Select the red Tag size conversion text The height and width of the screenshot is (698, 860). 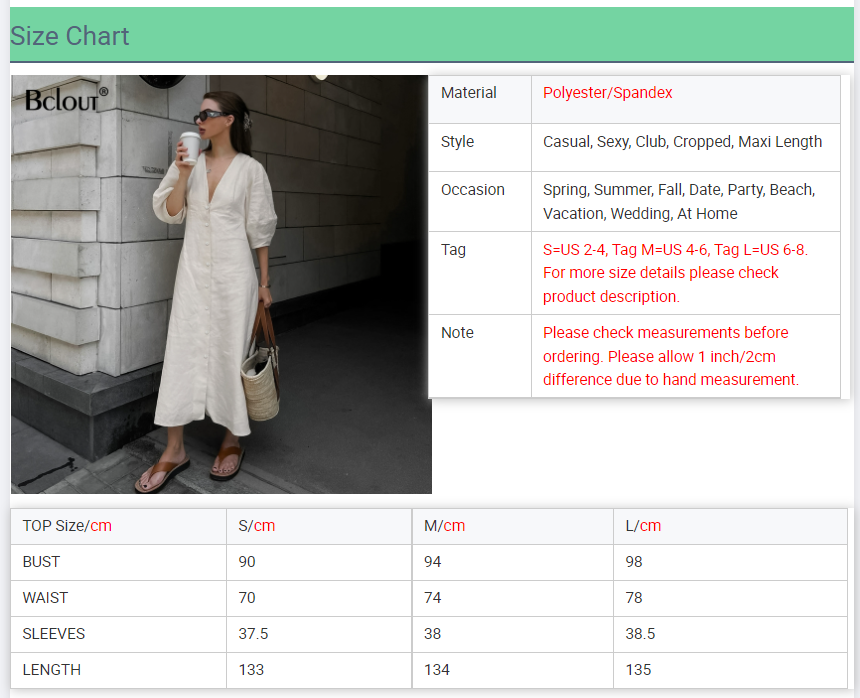675,273
